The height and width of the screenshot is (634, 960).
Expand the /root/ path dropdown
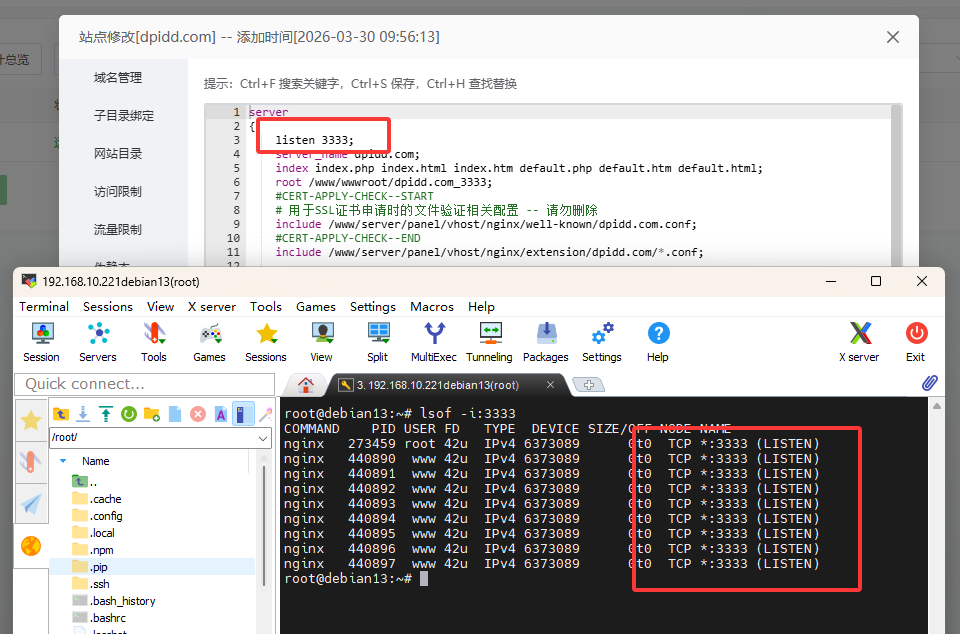tap(263, 438)
